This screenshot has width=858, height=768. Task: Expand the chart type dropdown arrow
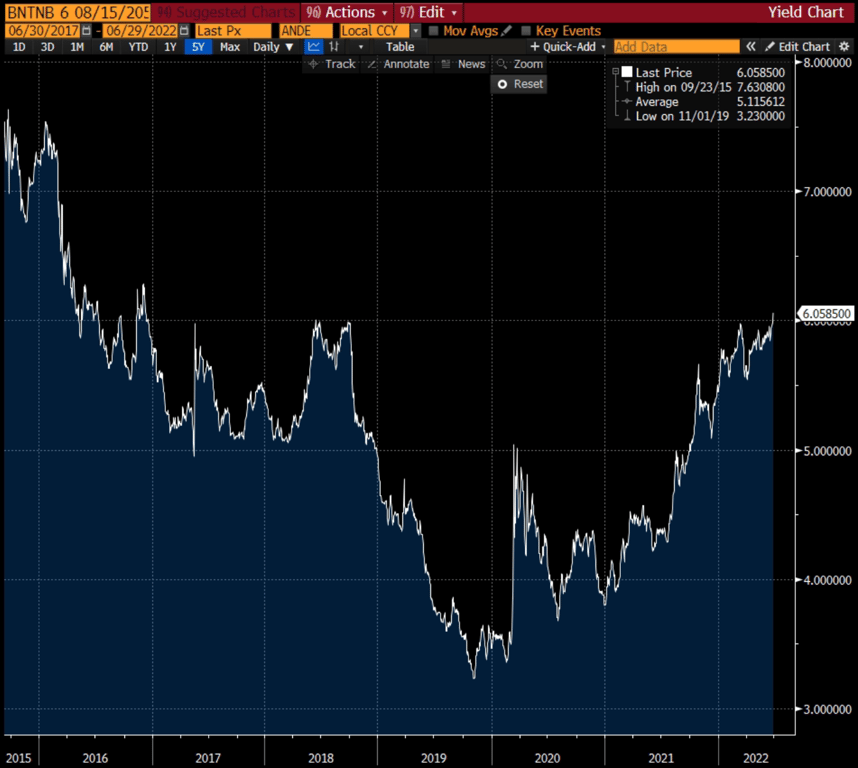click(x=361, y=47)
